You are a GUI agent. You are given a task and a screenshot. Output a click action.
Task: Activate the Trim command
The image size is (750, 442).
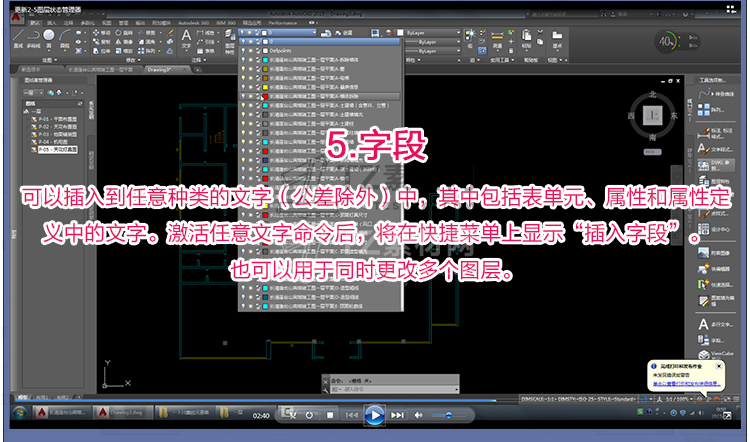[x=146, y=33]
